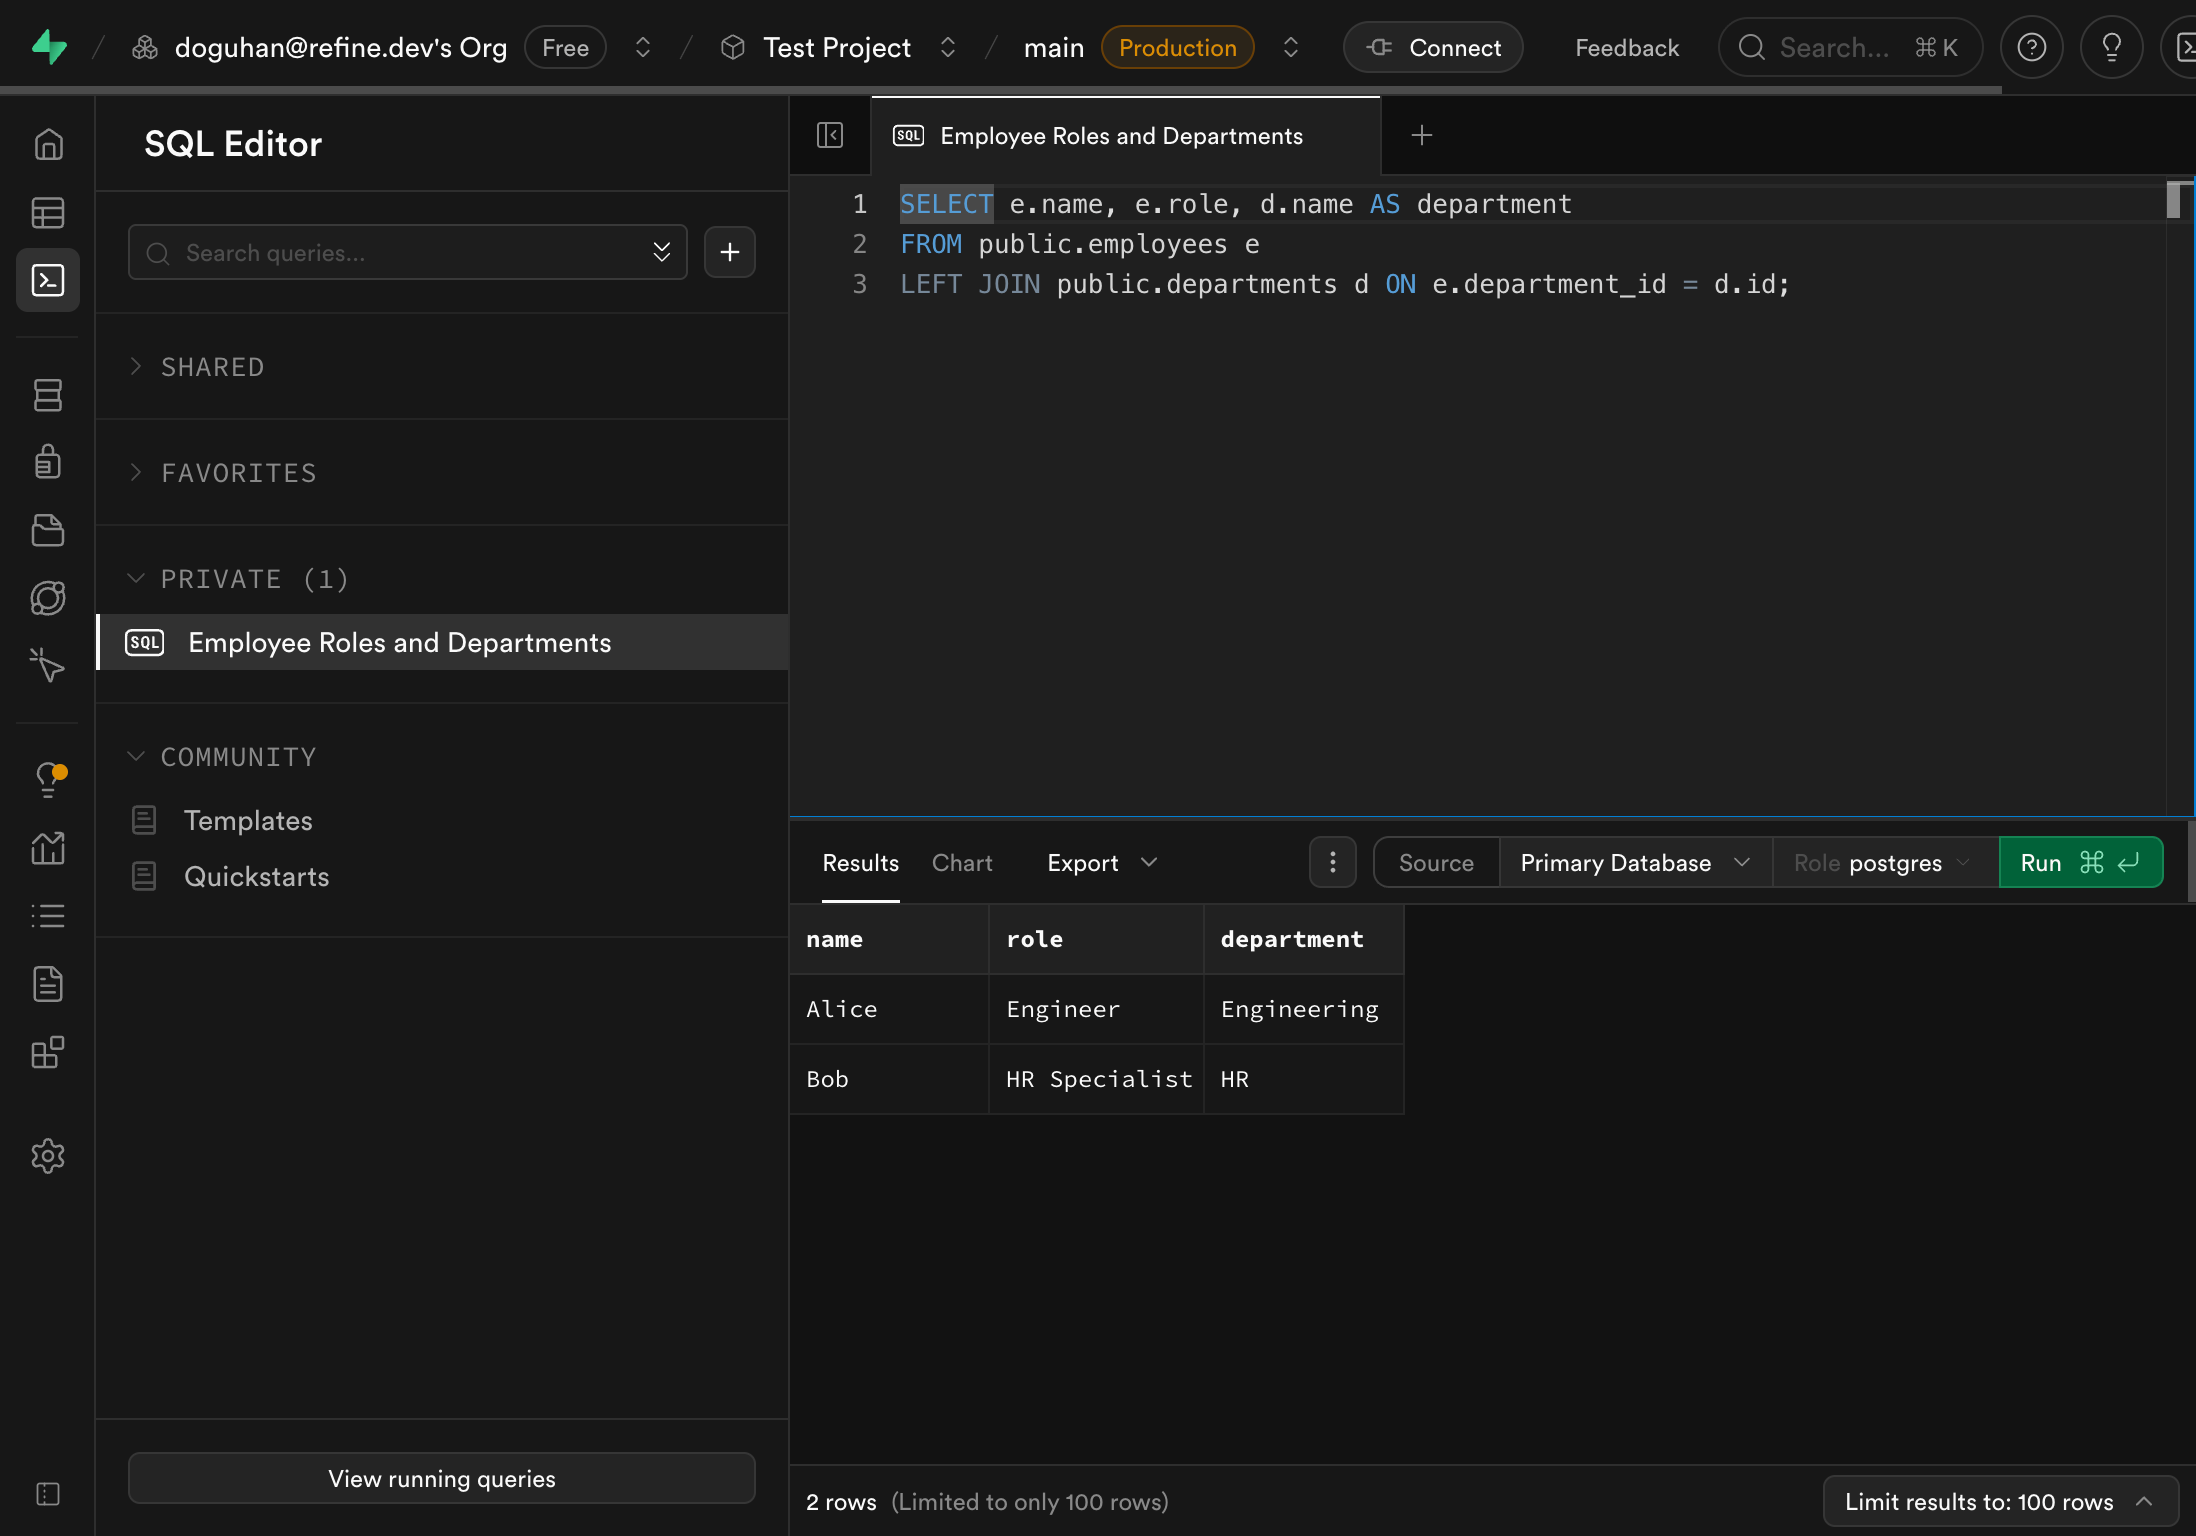The height and width of the screenshot is (1536, 2196).
Task: Collapse the sidebar with the bottom panel icon
Action: [48, 1494]
